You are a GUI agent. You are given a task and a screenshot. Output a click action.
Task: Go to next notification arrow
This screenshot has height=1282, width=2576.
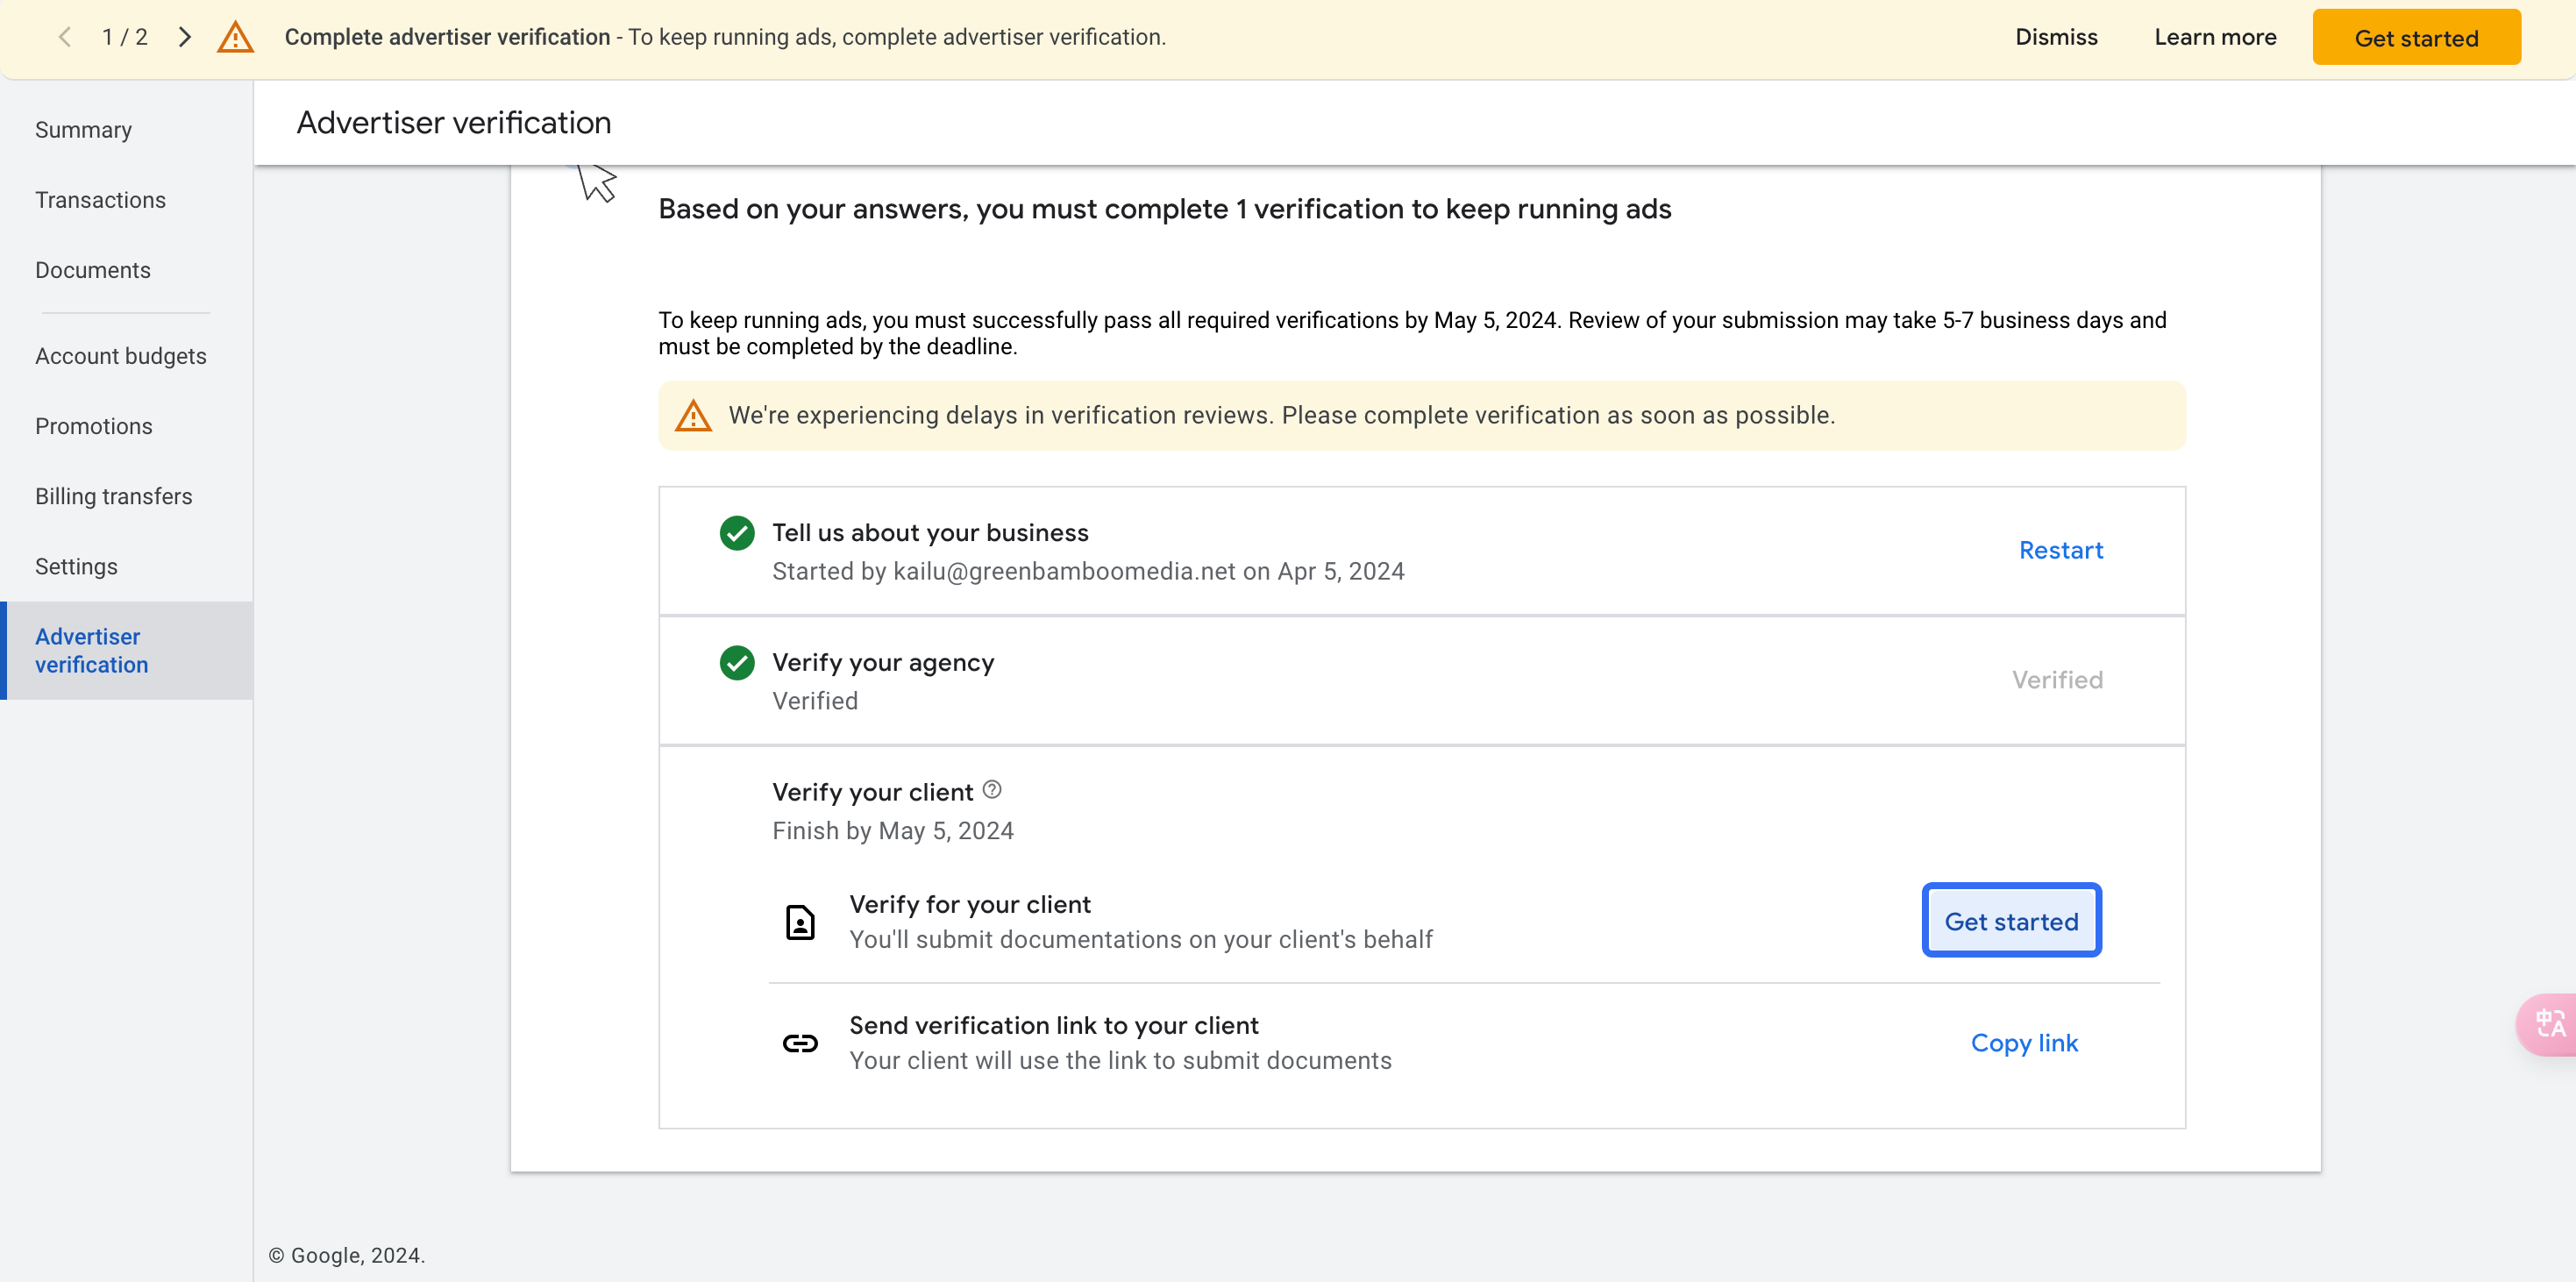pyautogui.click(x=184, y=37)
